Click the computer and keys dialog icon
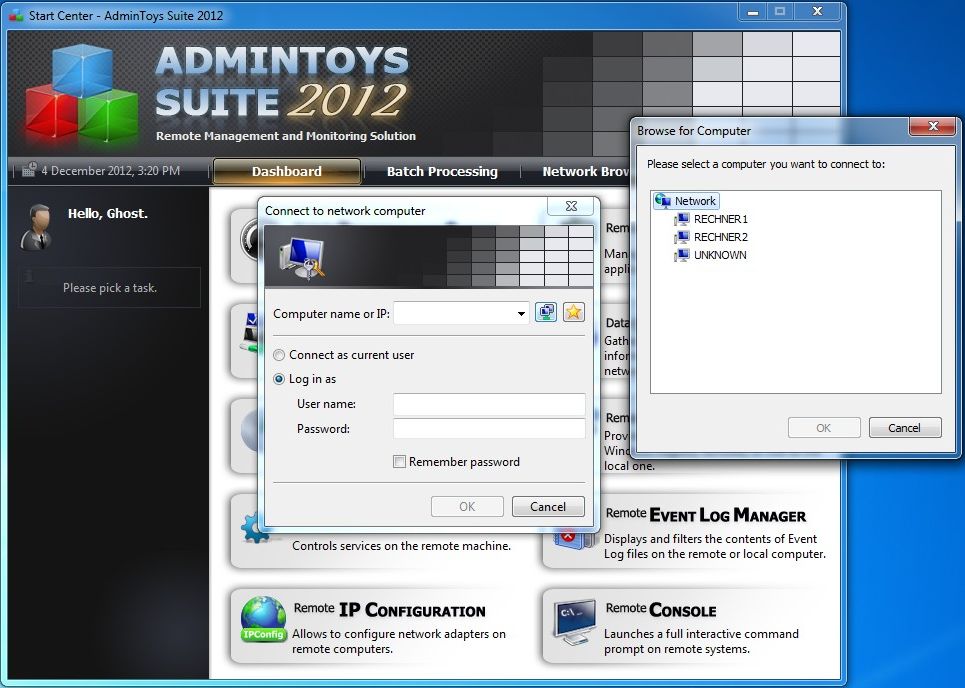Screen dimensions: 965x688 [x=302, y=259]
